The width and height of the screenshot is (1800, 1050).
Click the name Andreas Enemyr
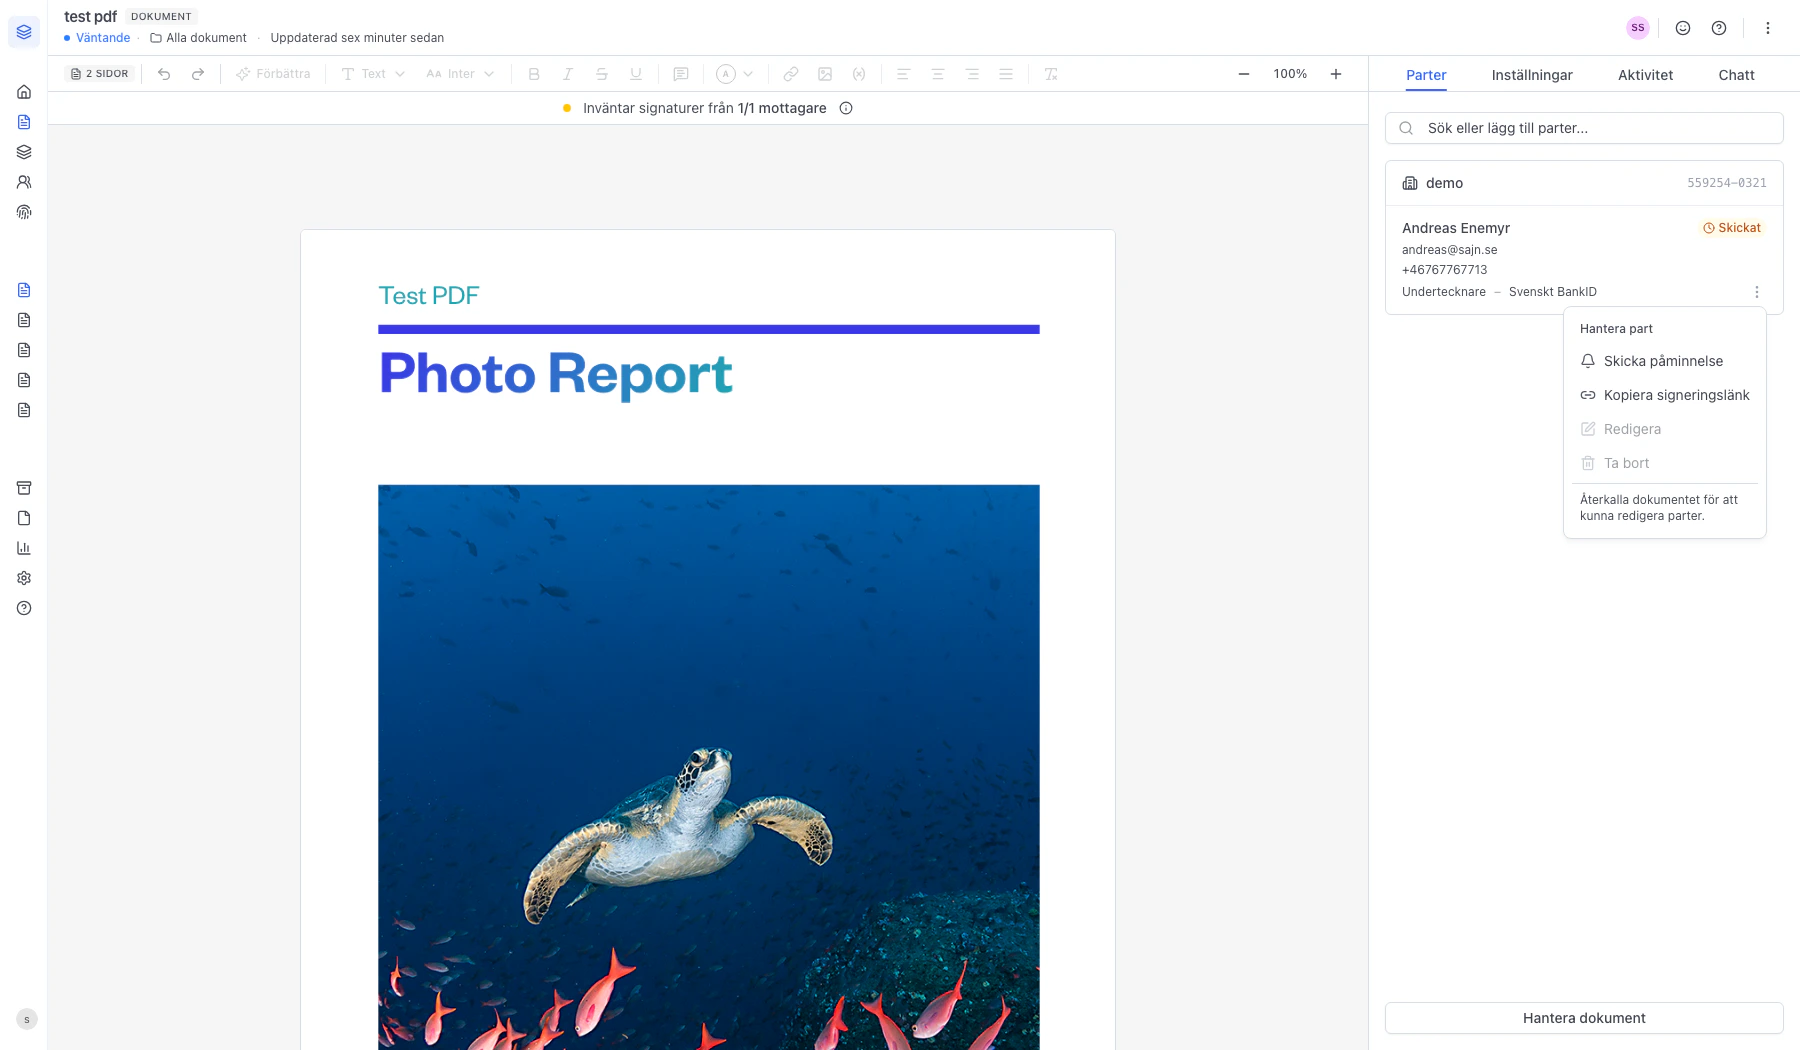pyautogui.click(x=1456, y=228)
